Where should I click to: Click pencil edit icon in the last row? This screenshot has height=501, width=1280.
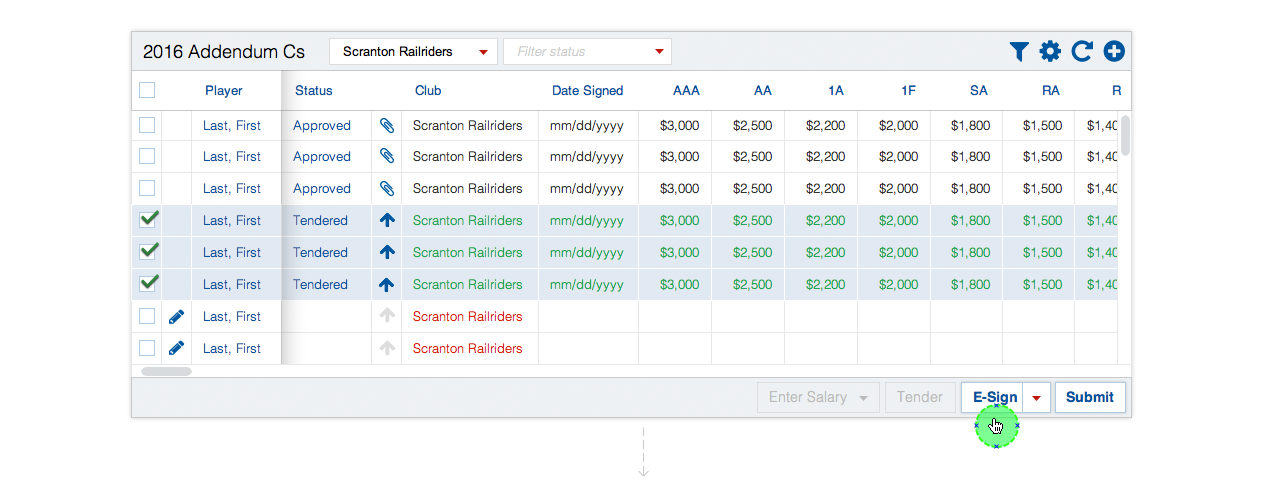(177, 349)
